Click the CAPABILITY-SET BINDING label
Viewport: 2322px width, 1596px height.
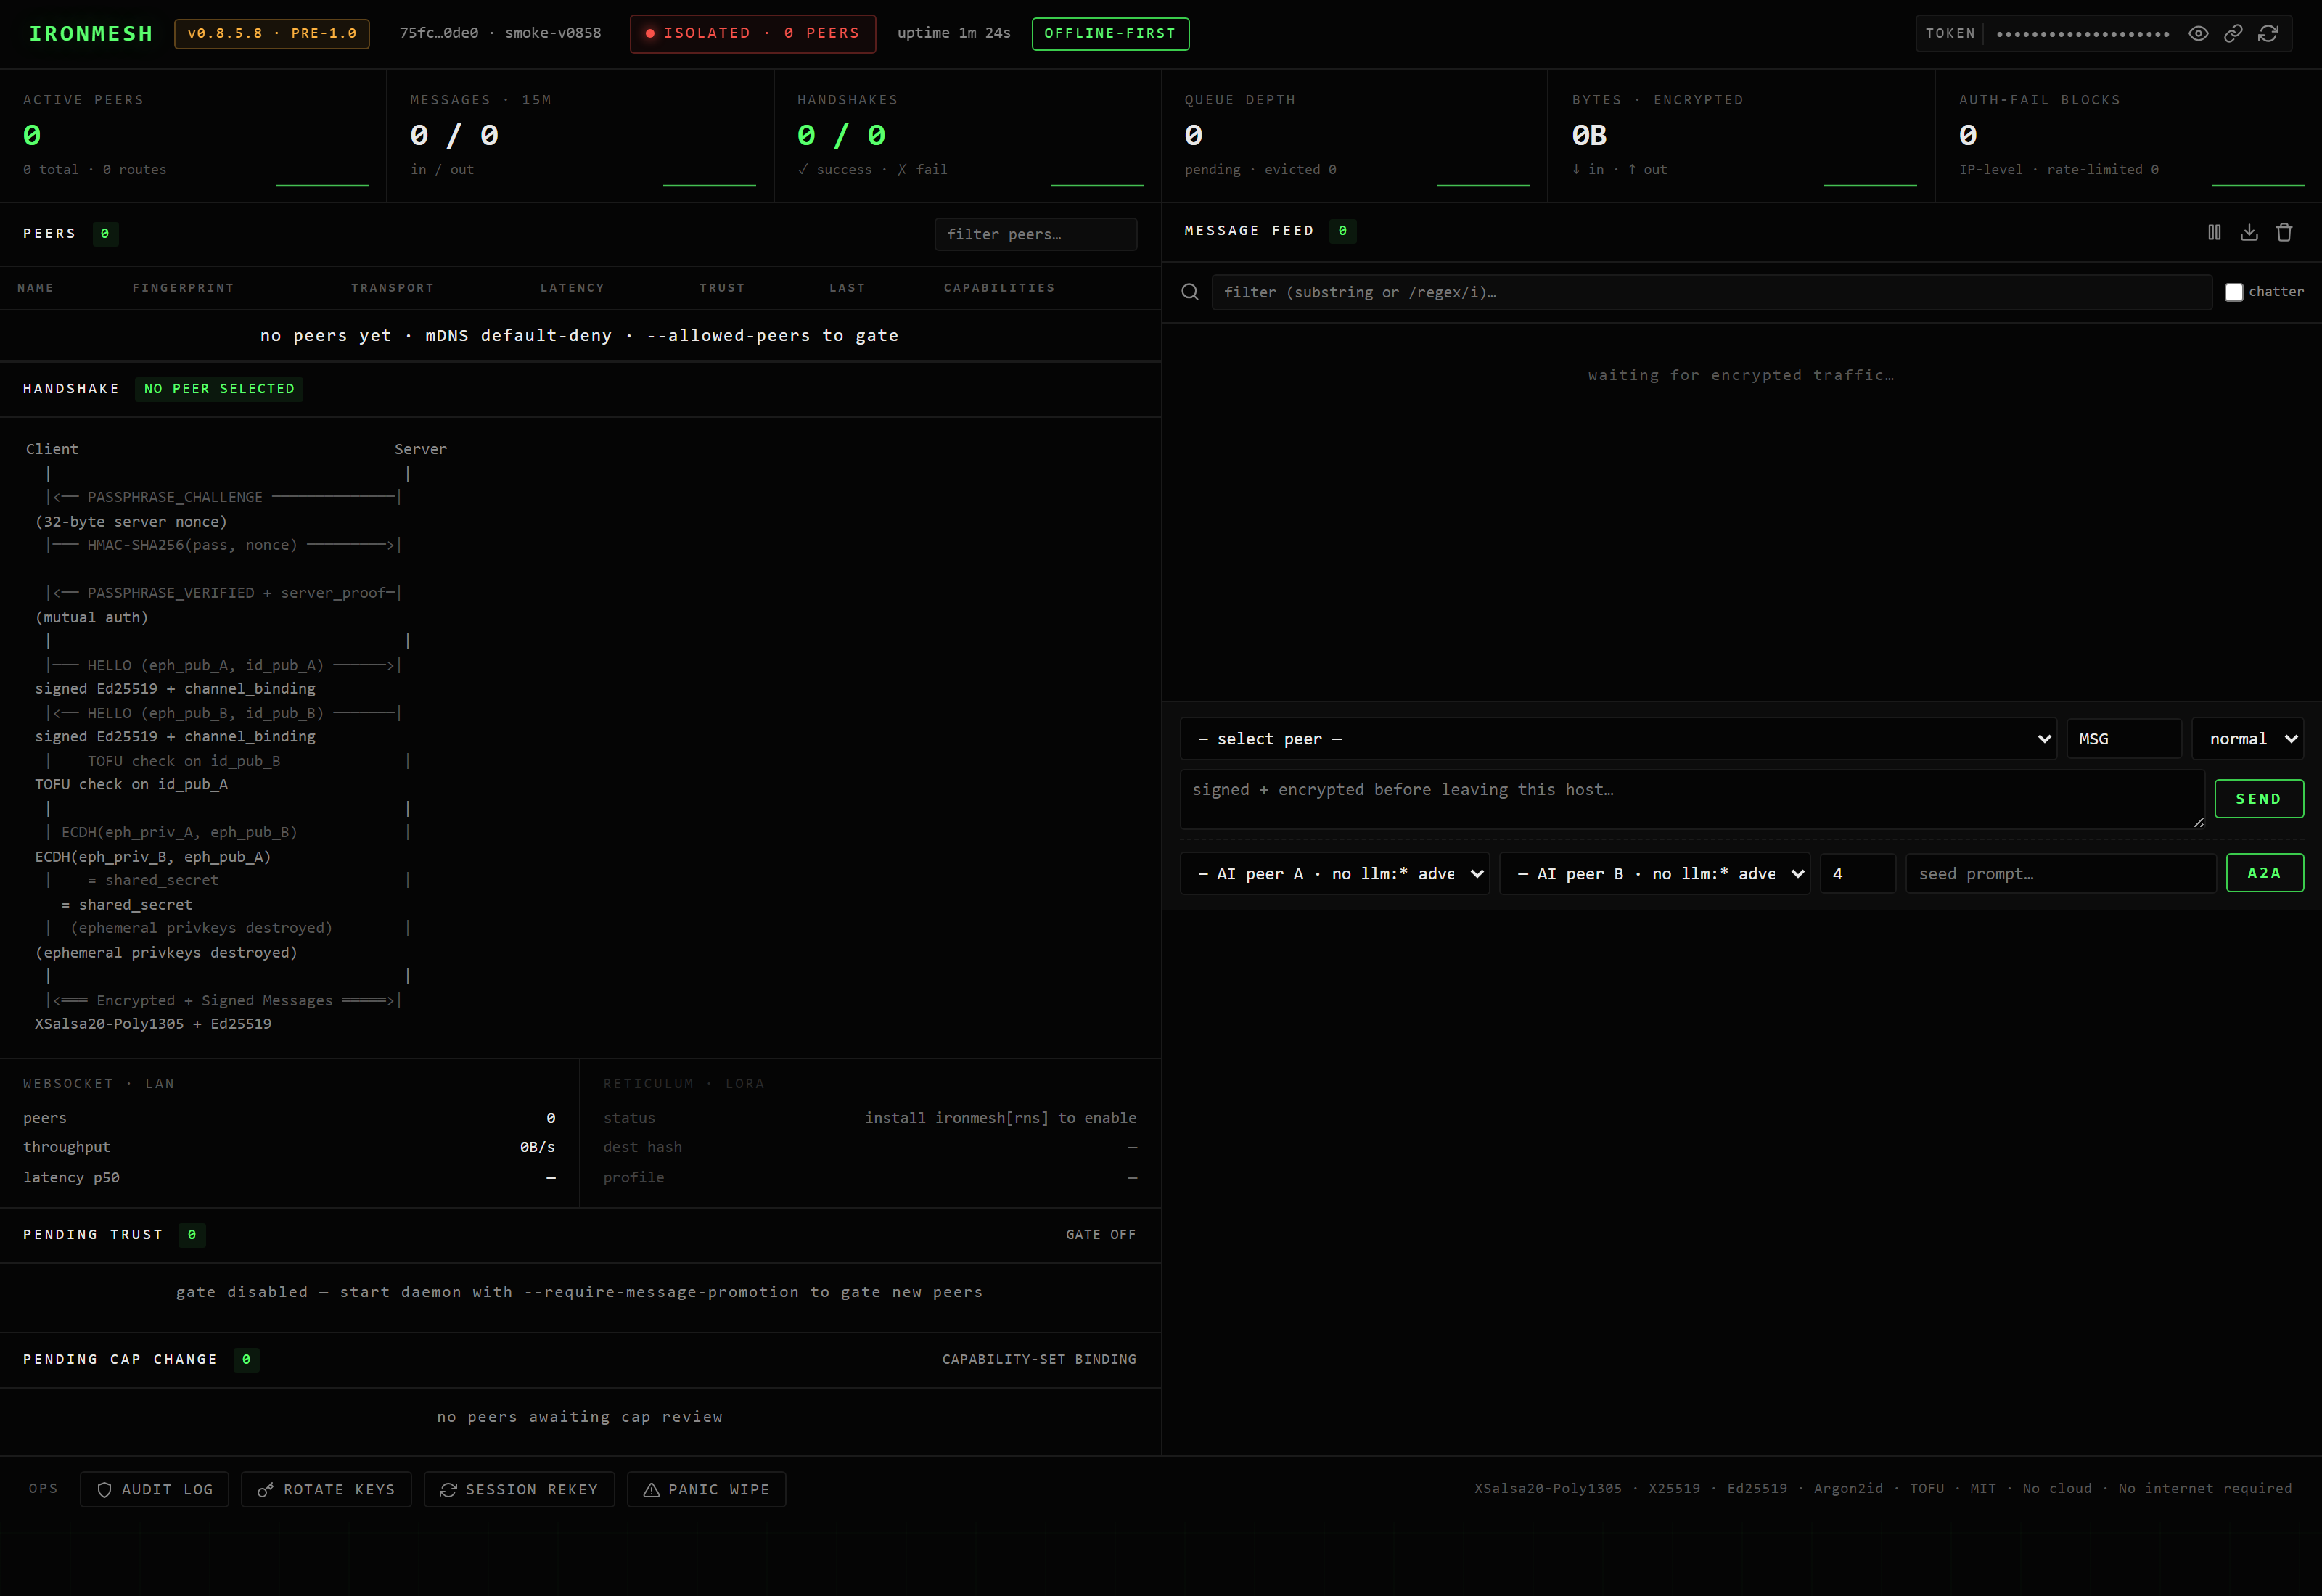1039,1360
